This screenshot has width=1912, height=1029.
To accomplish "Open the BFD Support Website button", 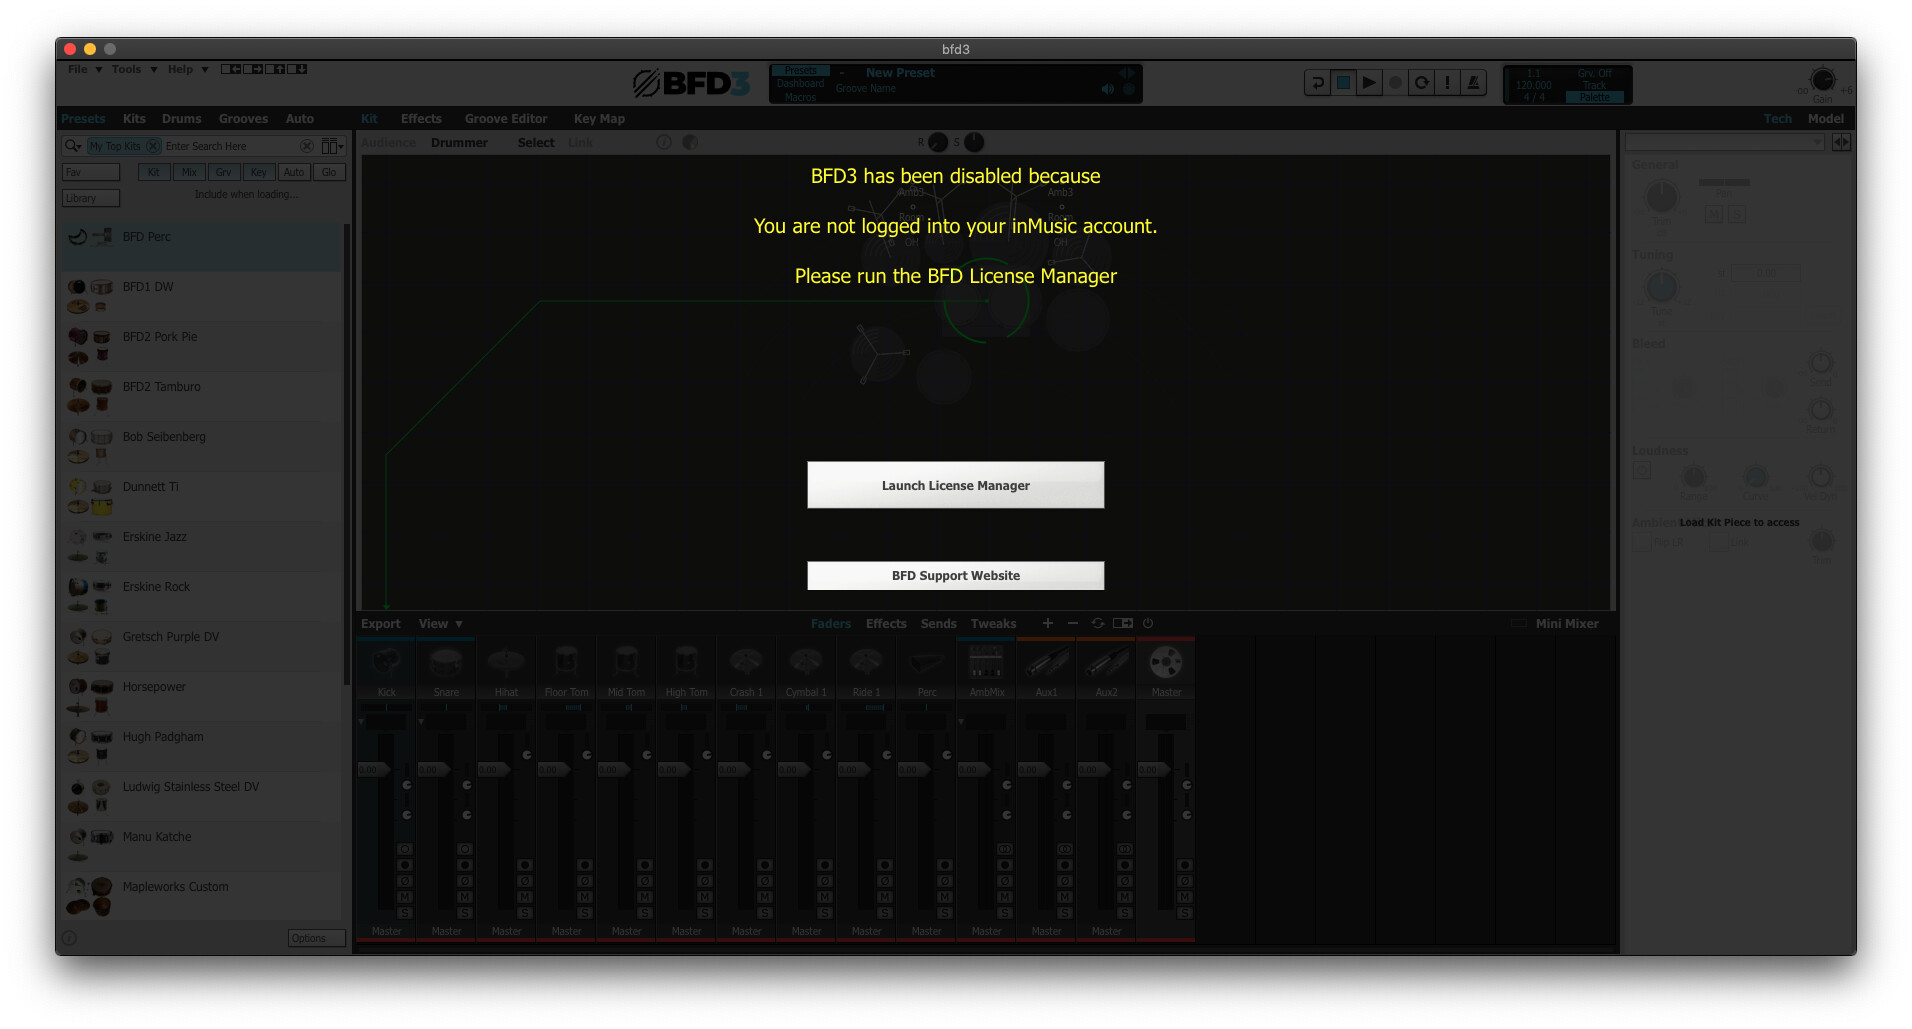I will coord(955,575).
